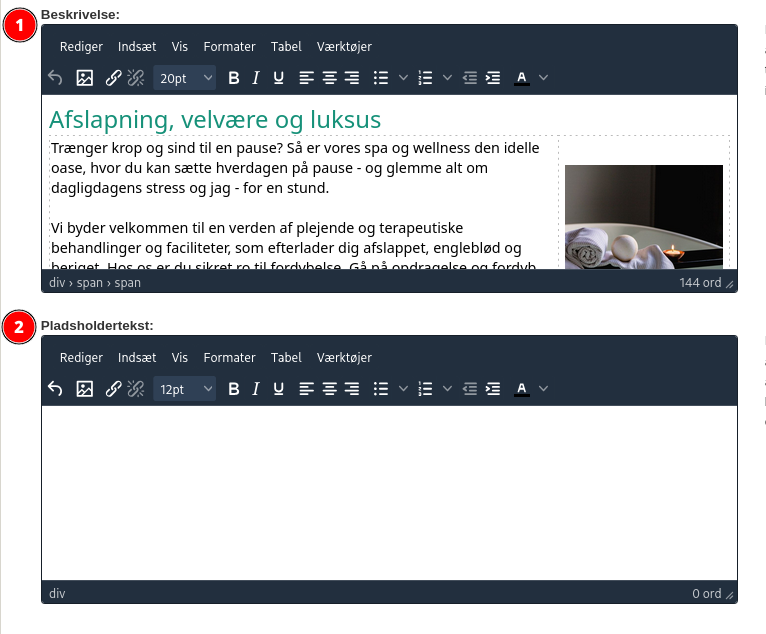This screenshot has width=766, height=634.
Task: Click undo icon in Beskrivelse editor
Action: 55,78
